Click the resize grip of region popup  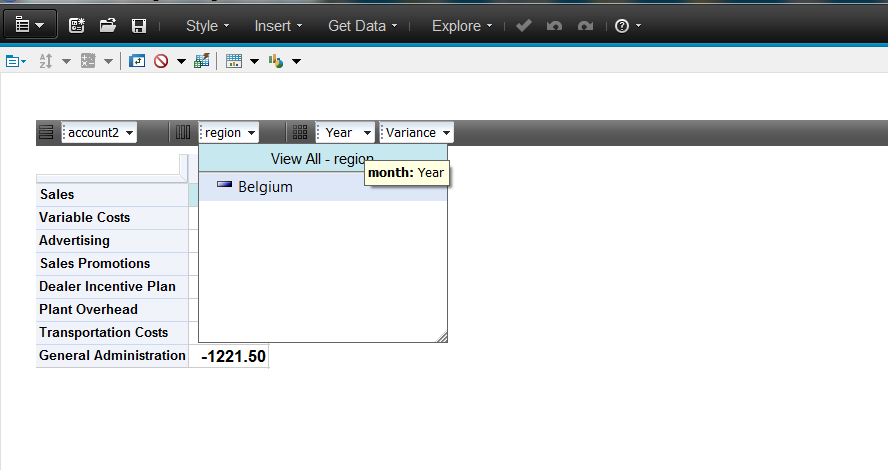tap(442, 337)
